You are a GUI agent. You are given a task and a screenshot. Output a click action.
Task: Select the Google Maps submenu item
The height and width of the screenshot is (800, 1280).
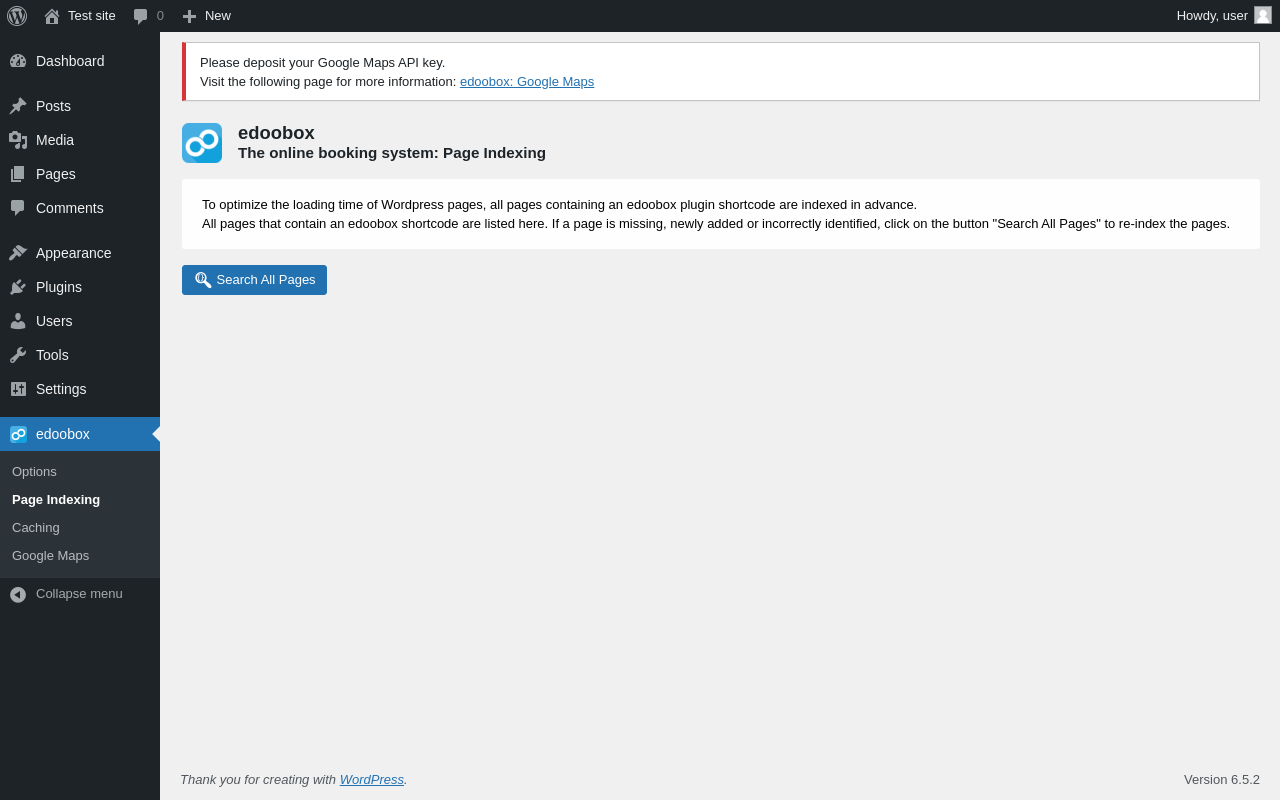pos(50,556)
